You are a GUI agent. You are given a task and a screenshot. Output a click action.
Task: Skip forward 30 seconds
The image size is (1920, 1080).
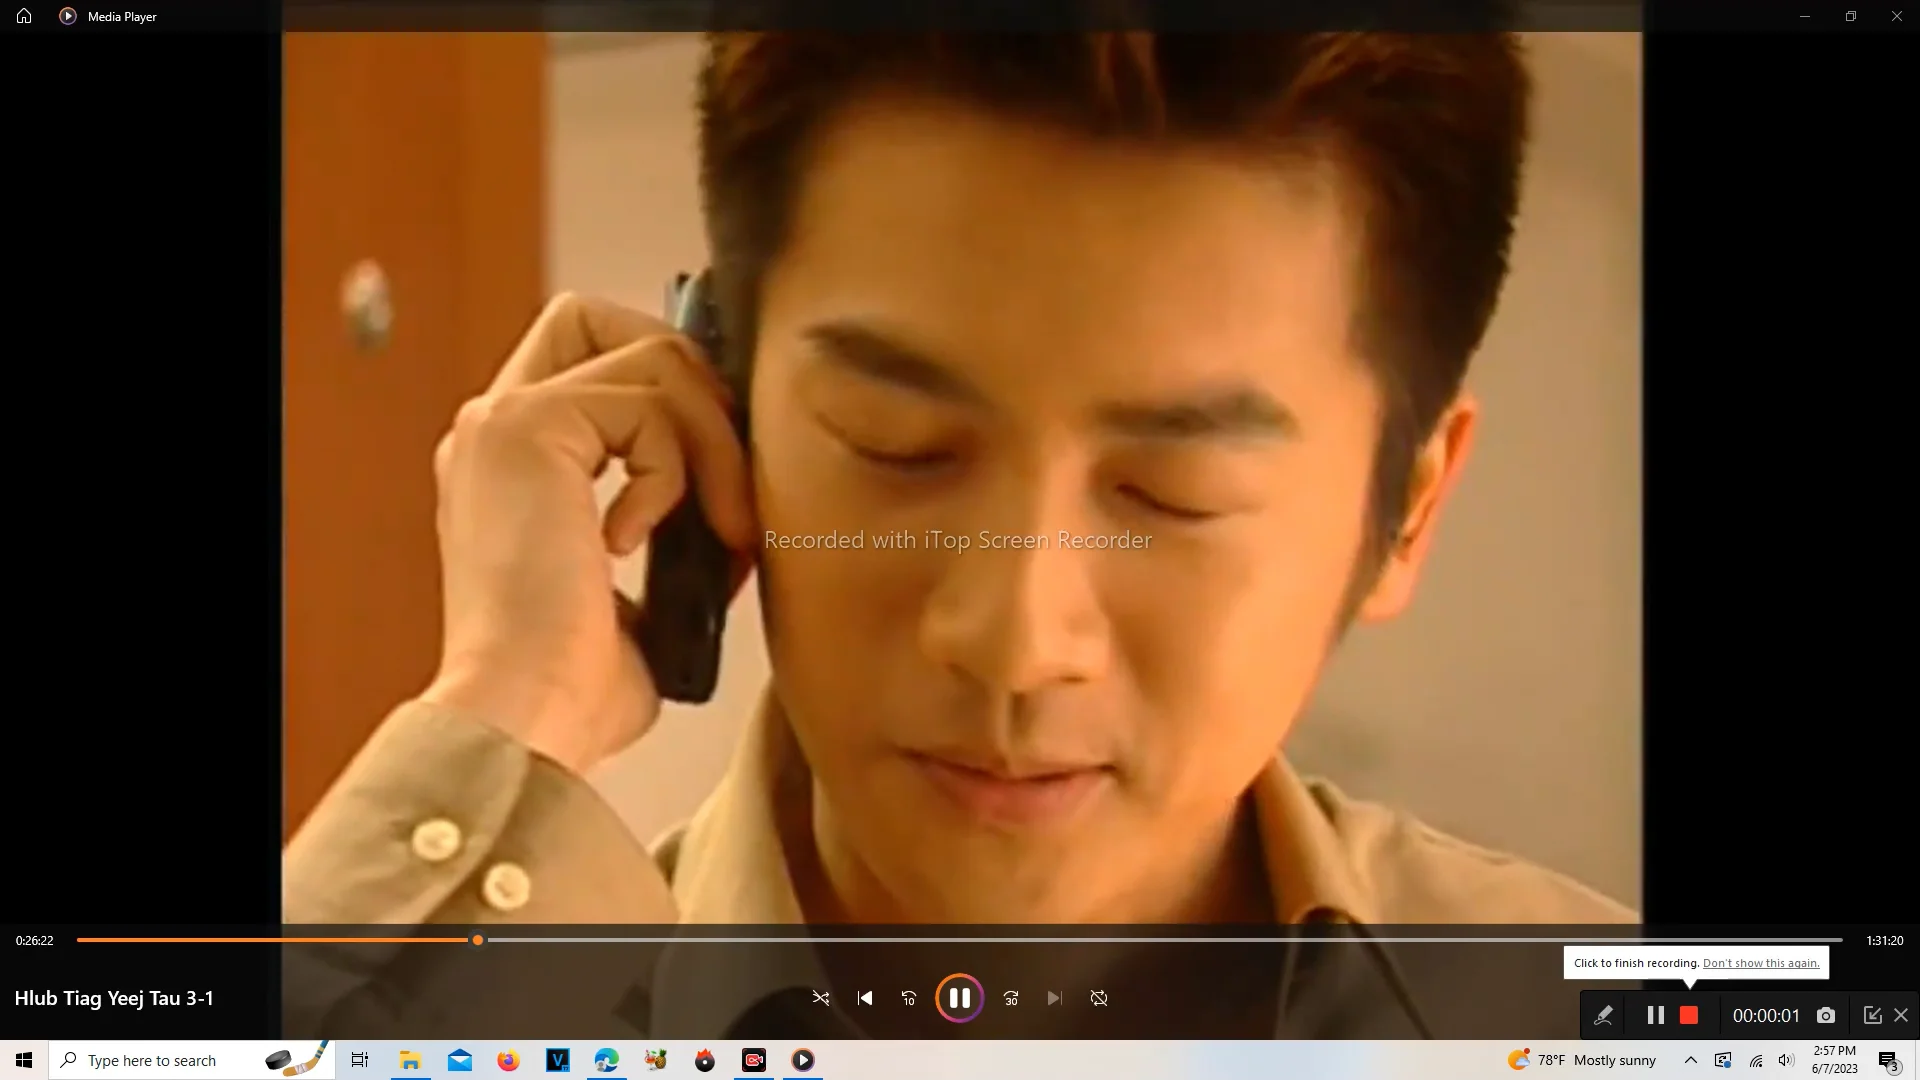[1011, 998]
